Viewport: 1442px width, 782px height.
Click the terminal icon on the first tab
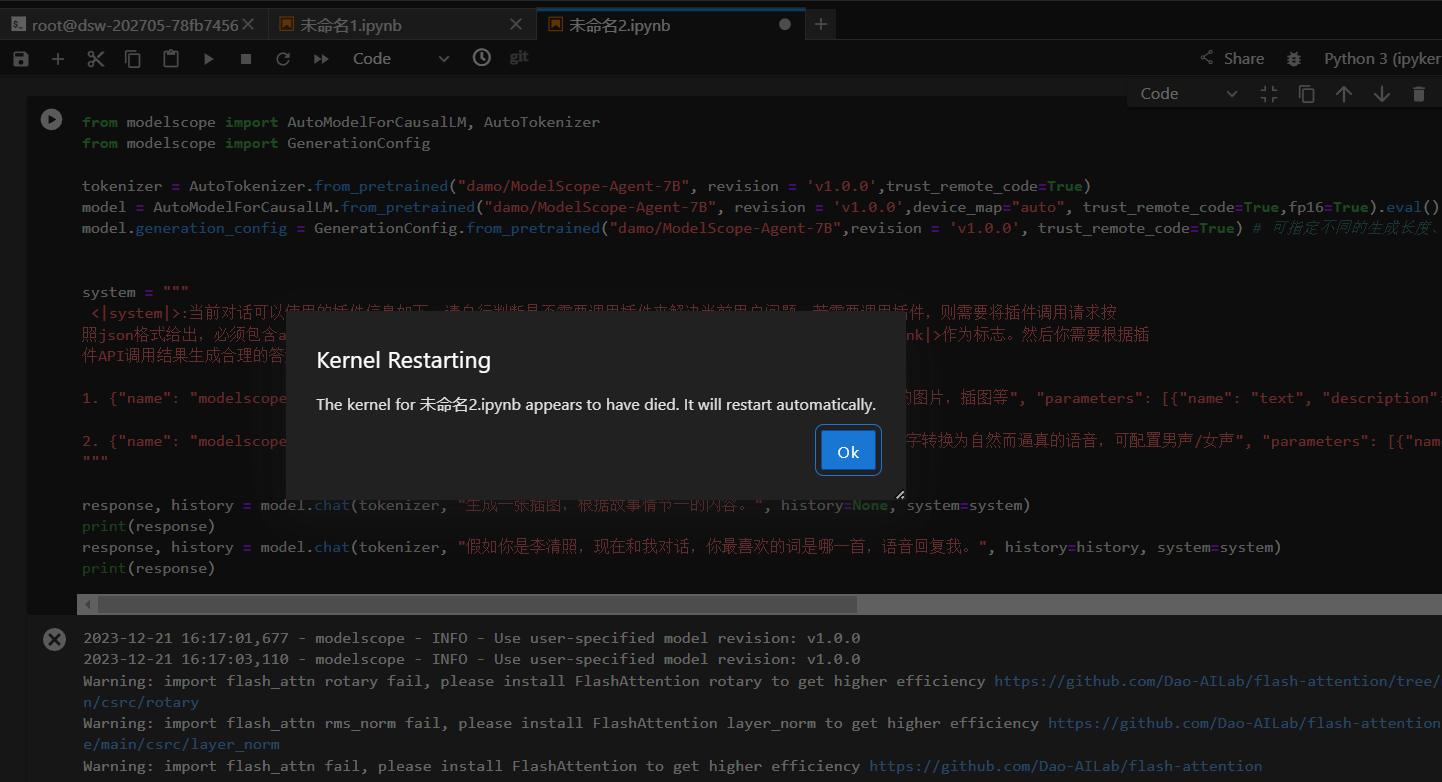19,24
